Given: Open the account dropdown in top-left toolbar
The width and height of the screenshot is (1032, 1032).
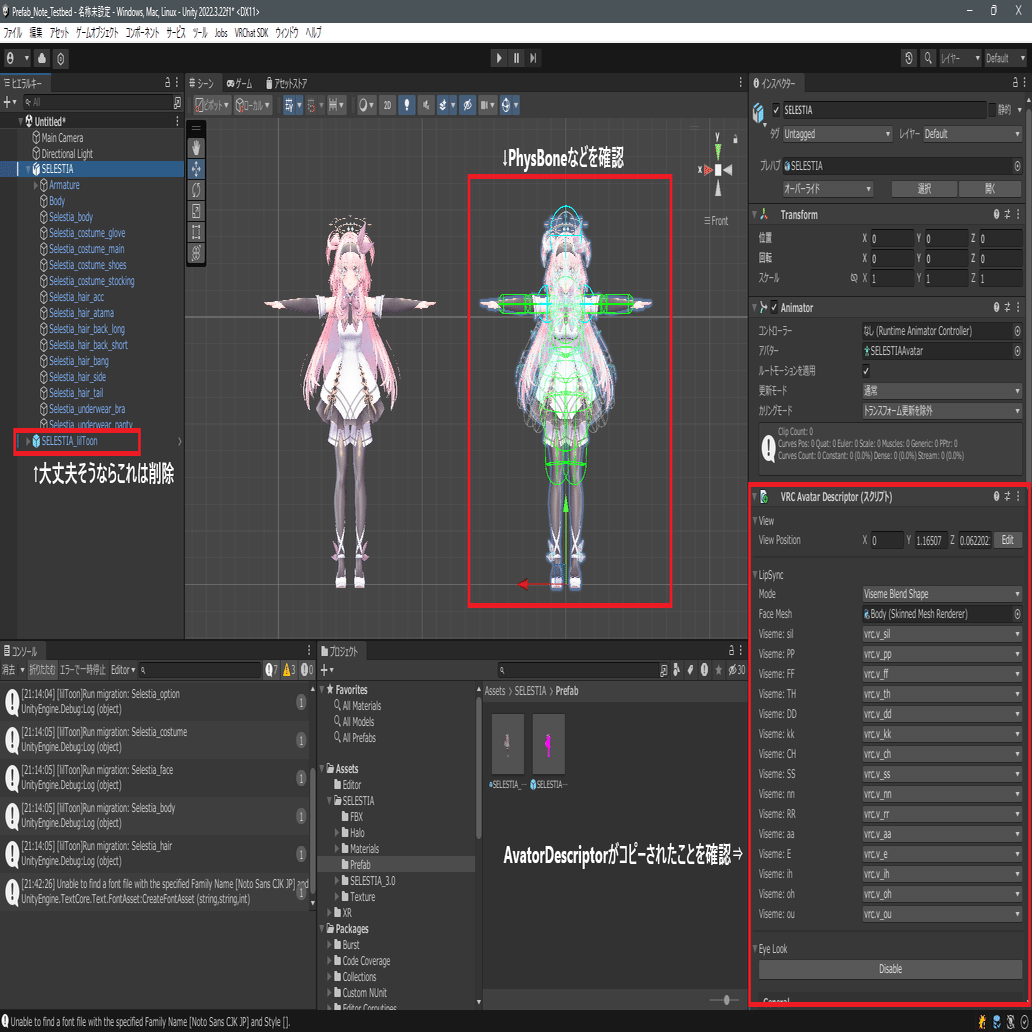Looking at the screenshot, I should pyautogui.click(x=18, y=58).
